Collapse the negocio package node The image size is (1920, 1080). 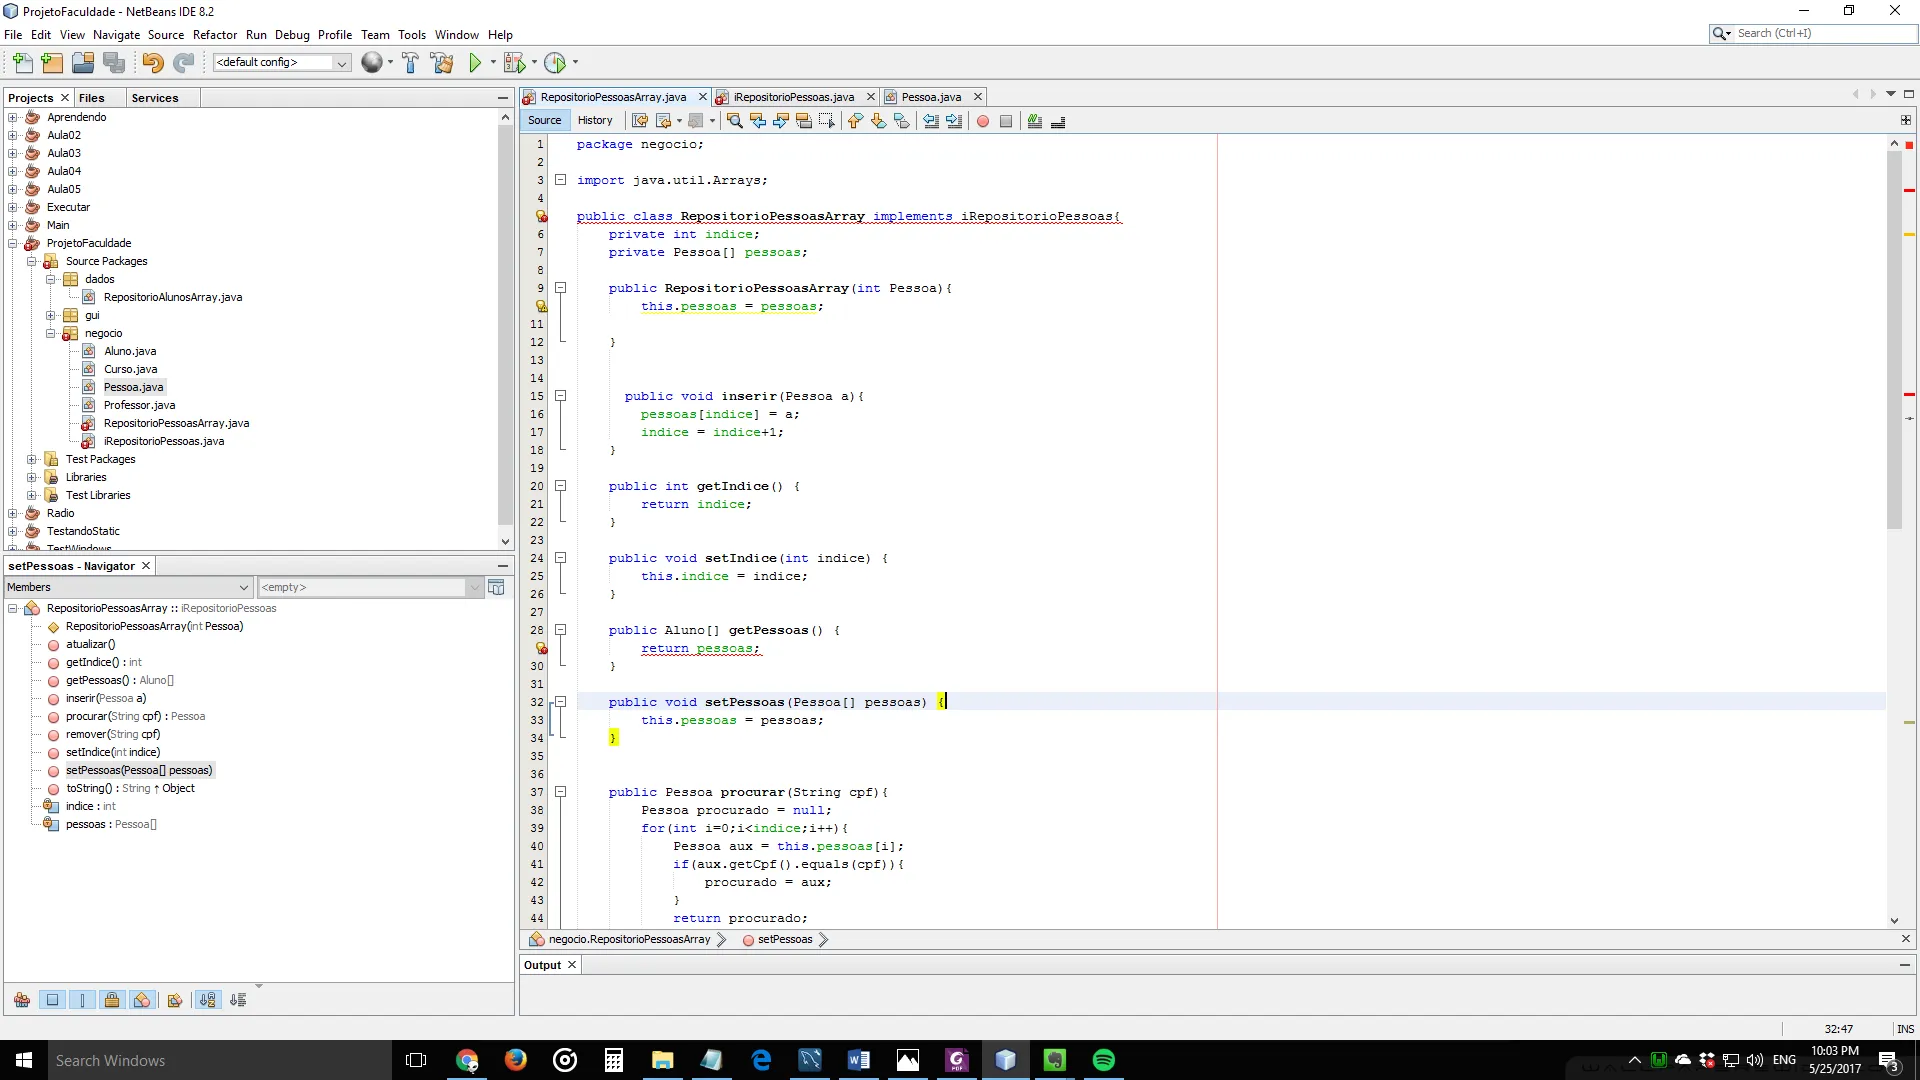pyautogui.click(x=51, y=333)
